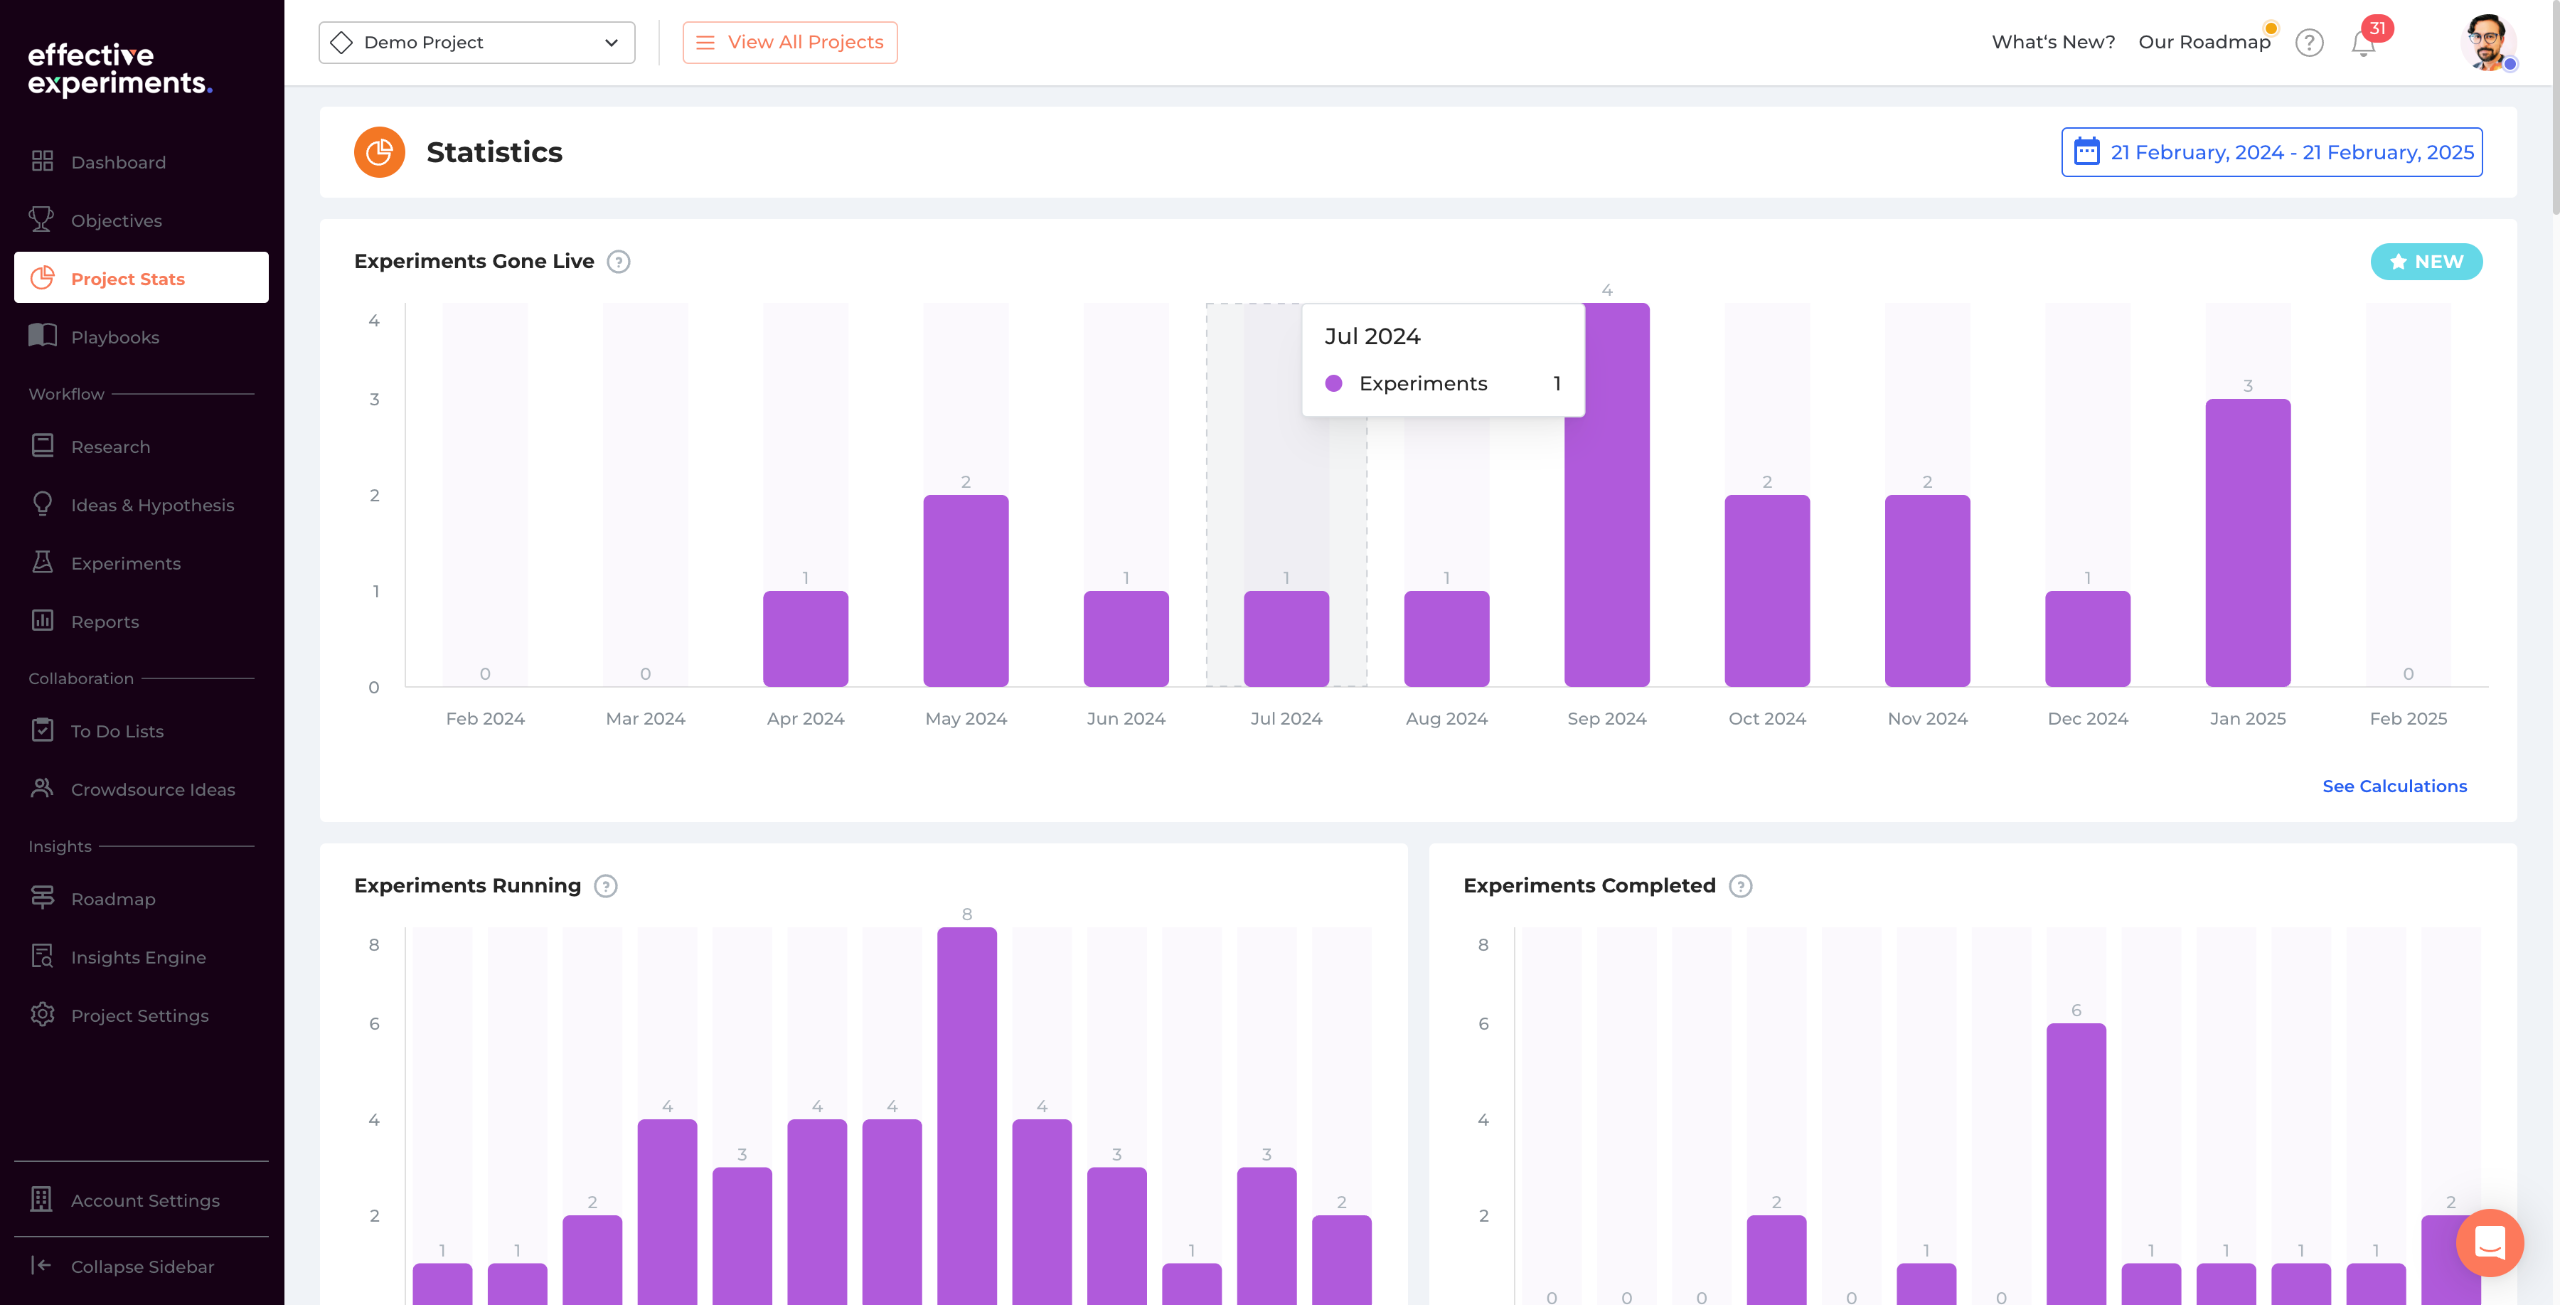Click the Experiments Gone Live info icon
Viewport: 2560px width, 1305px height.
(x=619, y=262)
